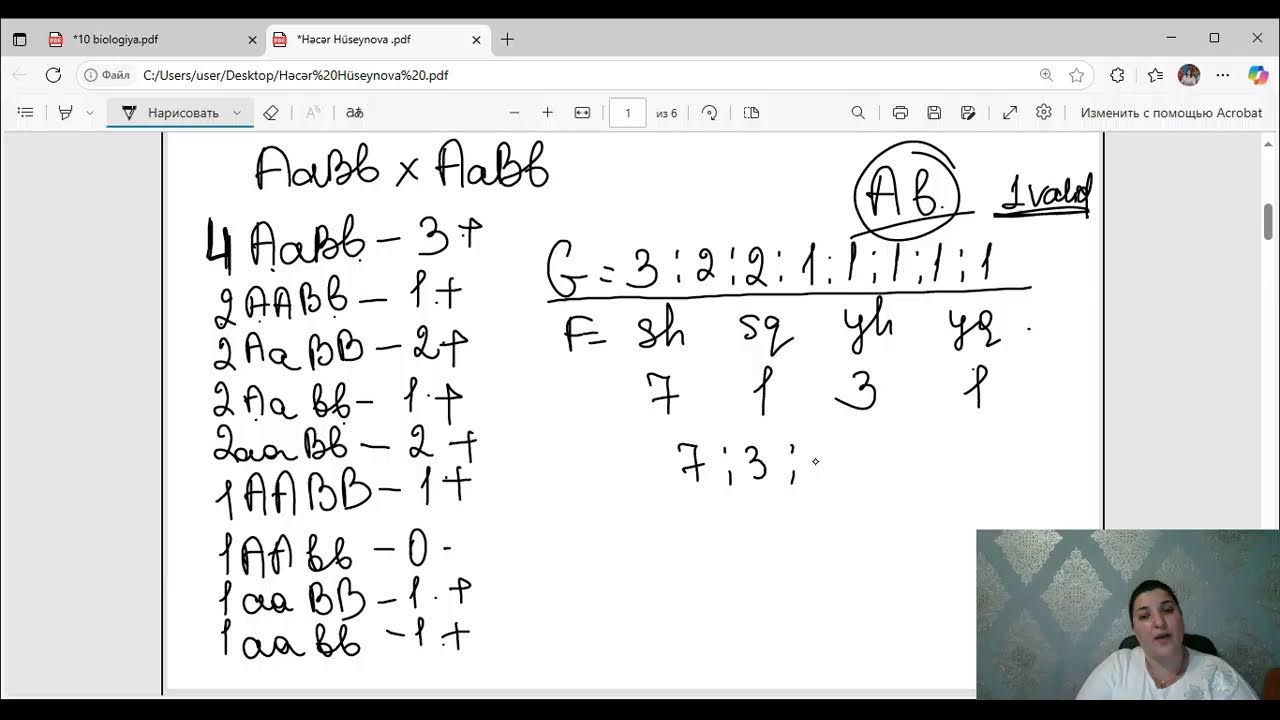Save the PDF file
Screen dimensions: 1280x720
point(934,113)
